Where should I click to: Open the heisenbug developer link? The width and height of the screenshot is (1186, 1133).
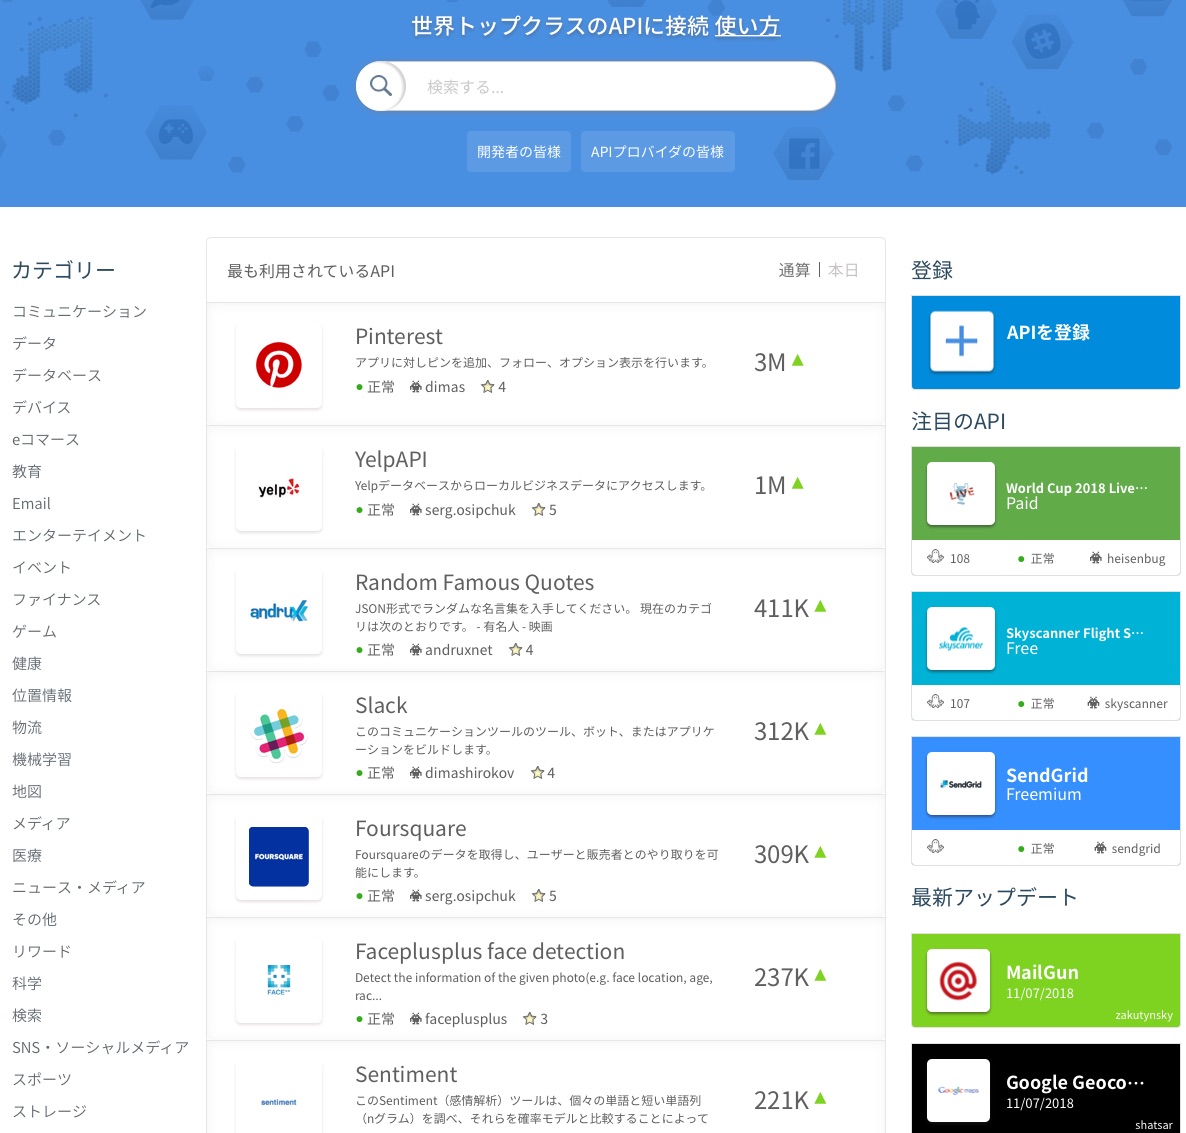pyautogui.click(x=1135, y=558)
